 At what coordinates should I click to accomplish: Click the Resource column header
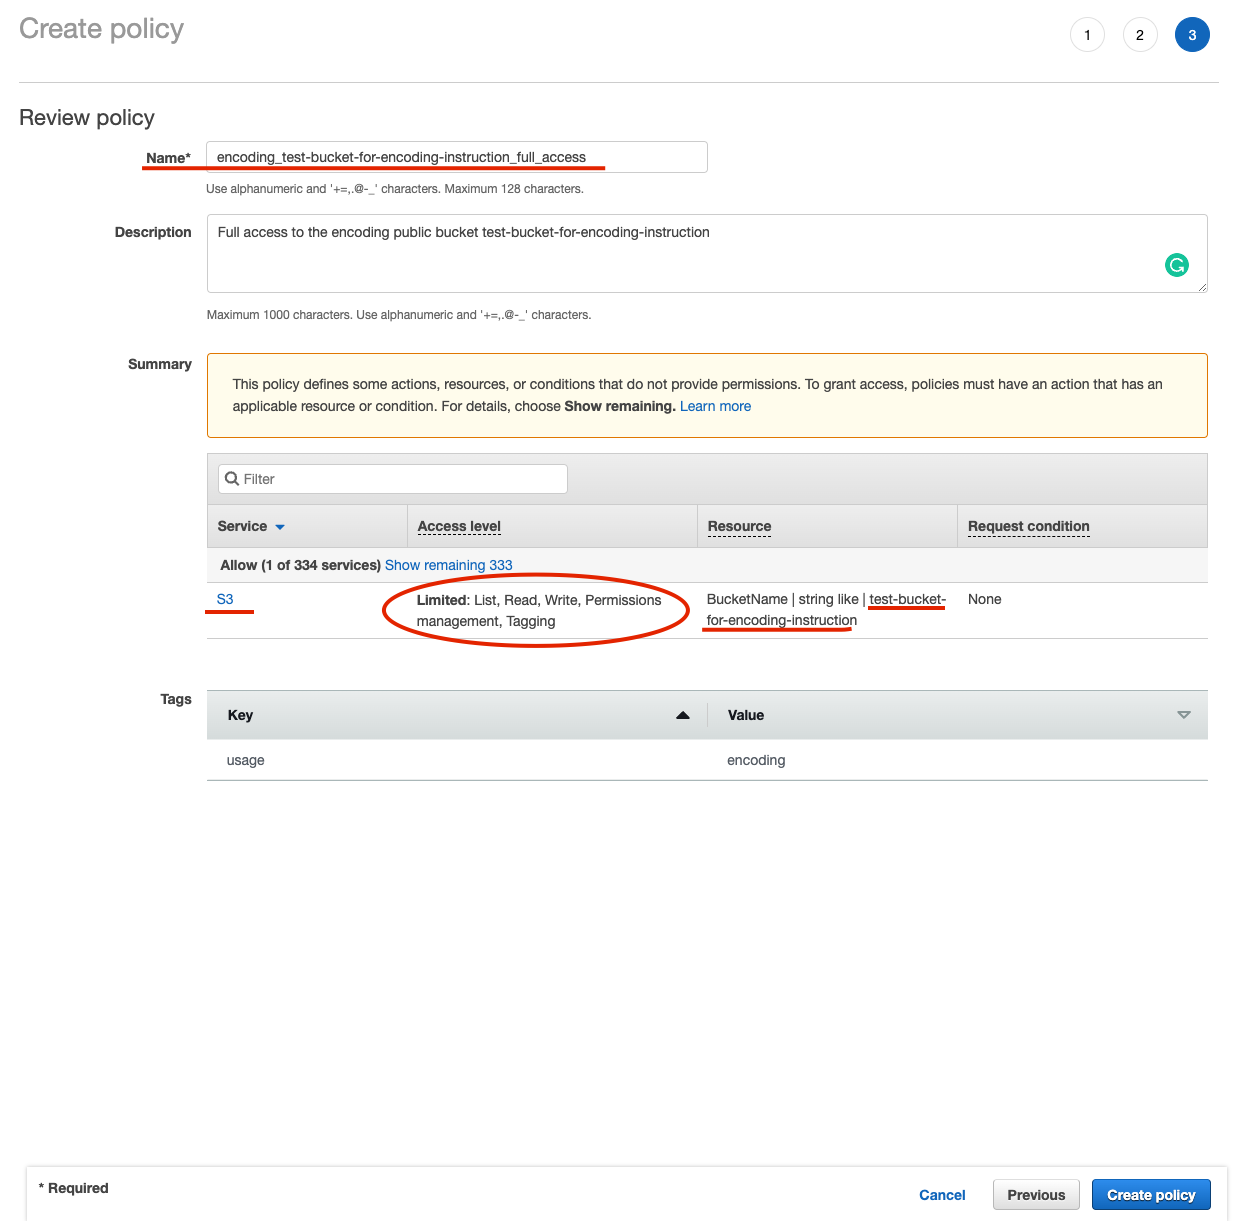(739, 526)
